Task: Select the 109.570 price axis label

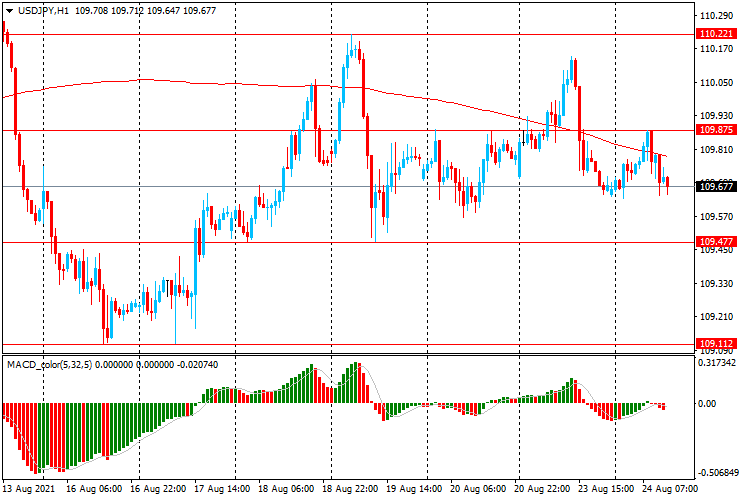Action: pyautogui.click(x=716, y=217)
